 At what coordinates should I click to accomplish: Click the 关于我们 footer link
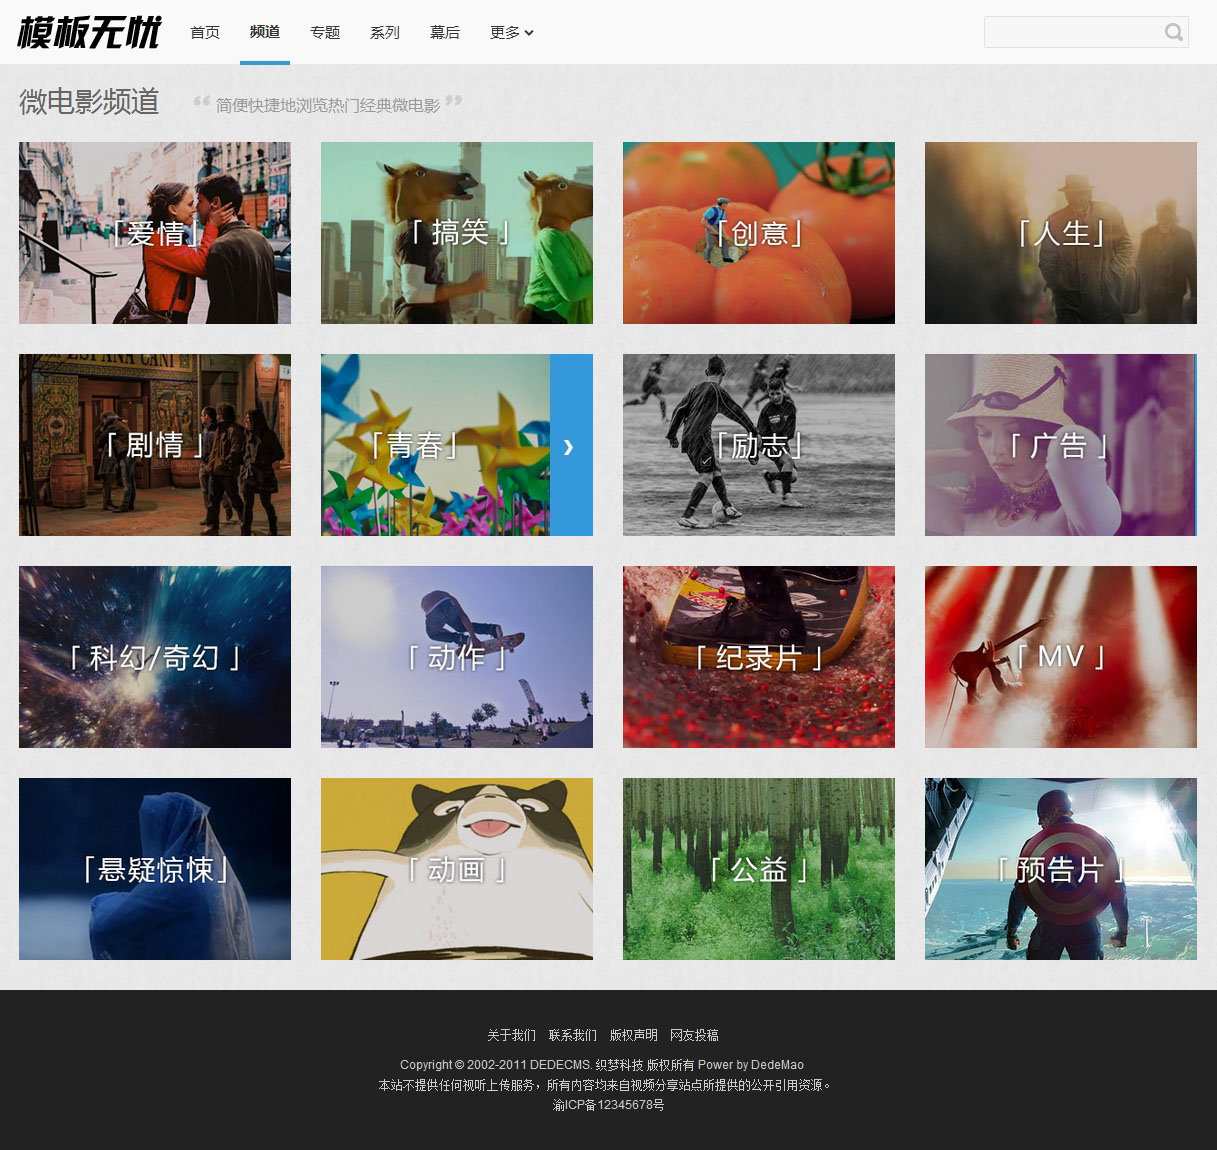click(x=511, y=1035)
